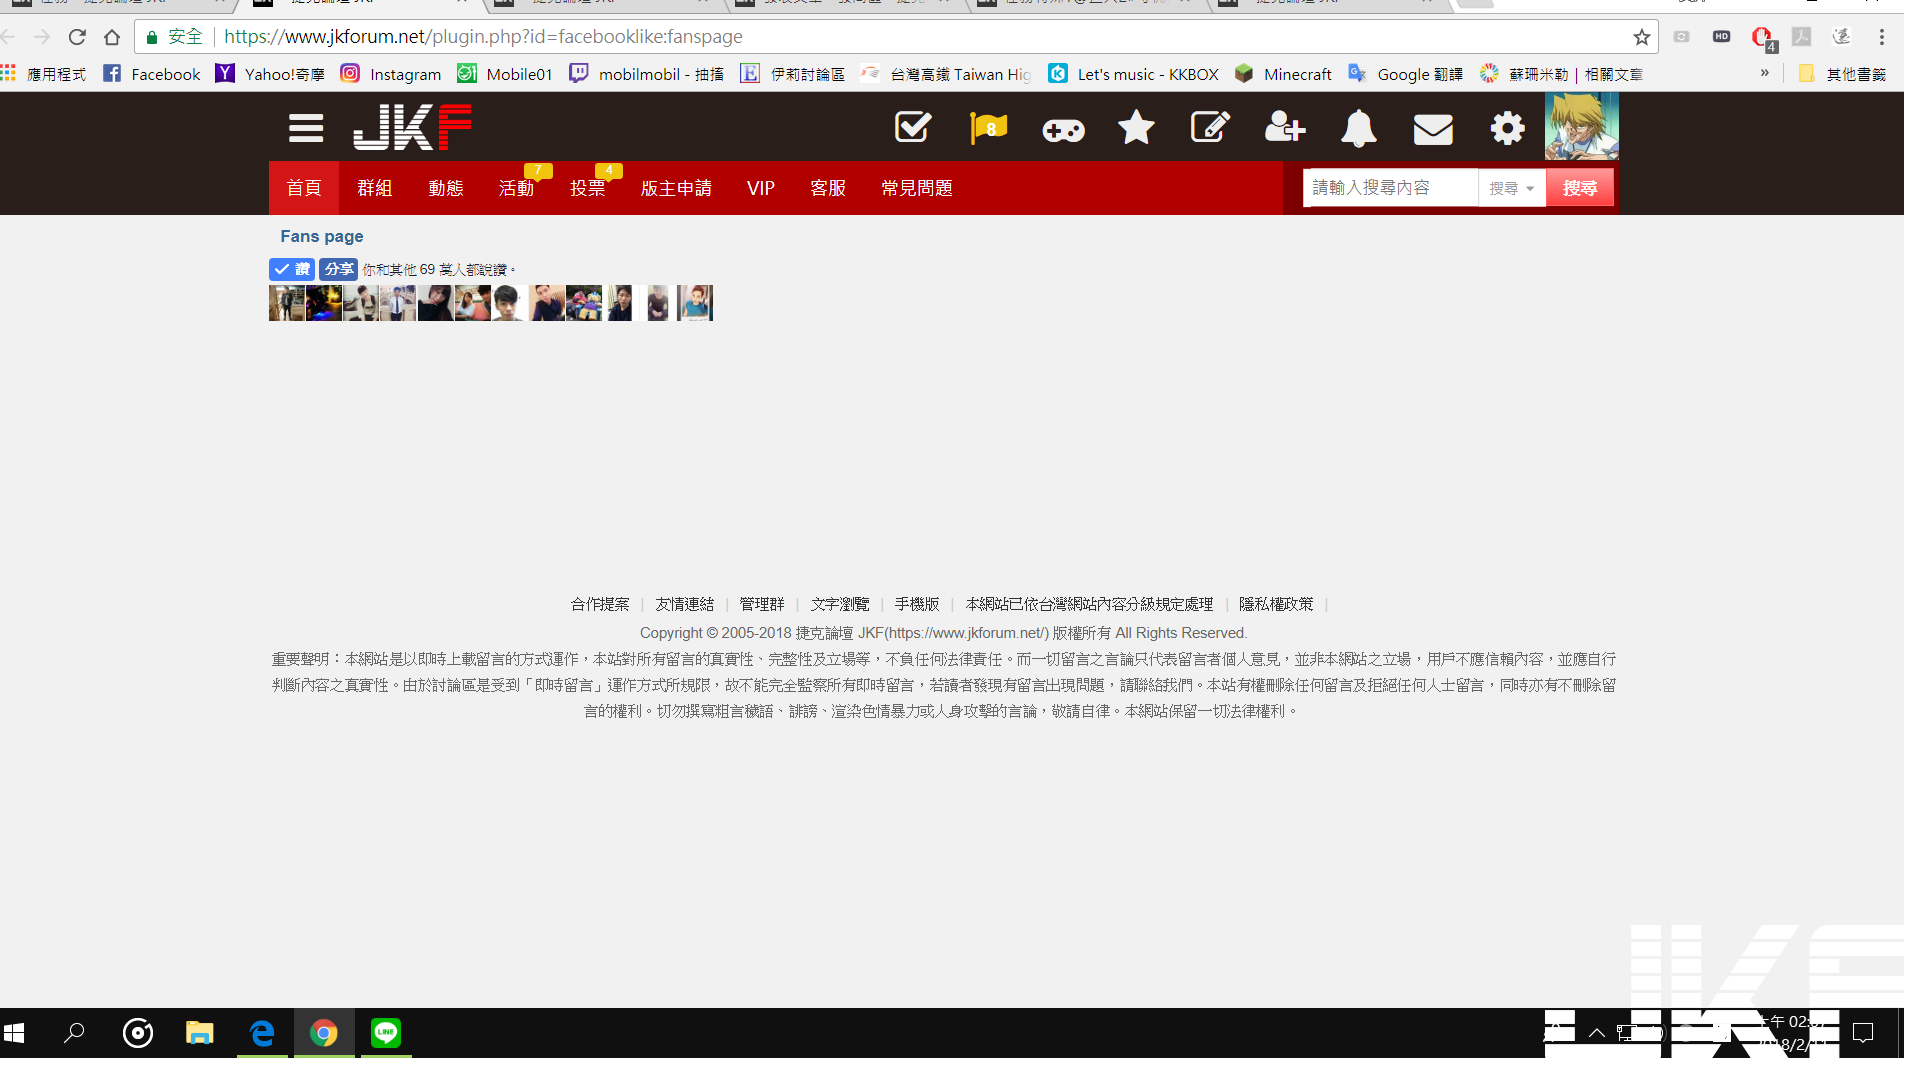
Task: Open the Let's music - KKBOX bookmark
Action: [1133, 74]
